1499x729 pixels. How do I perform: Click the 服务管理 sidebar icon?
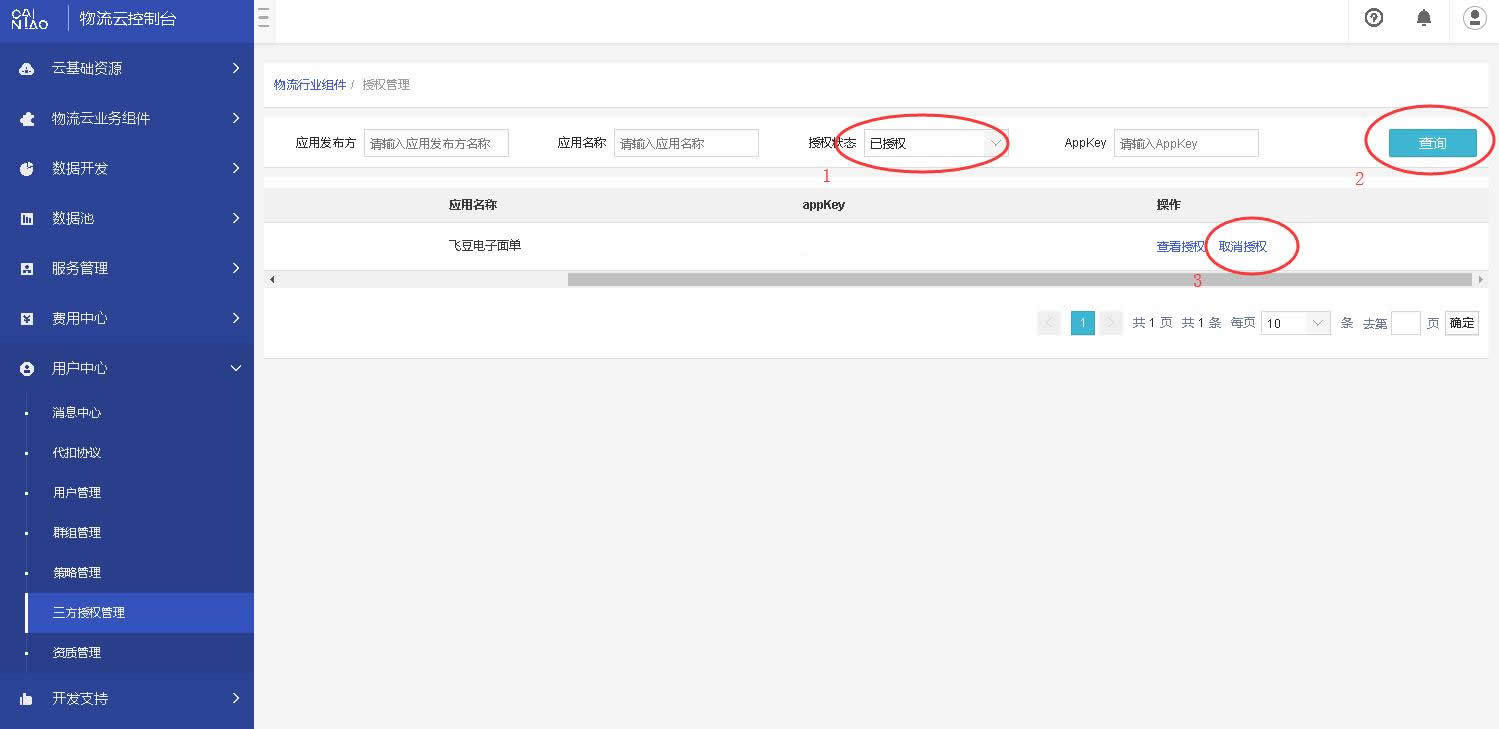(25, 268)
